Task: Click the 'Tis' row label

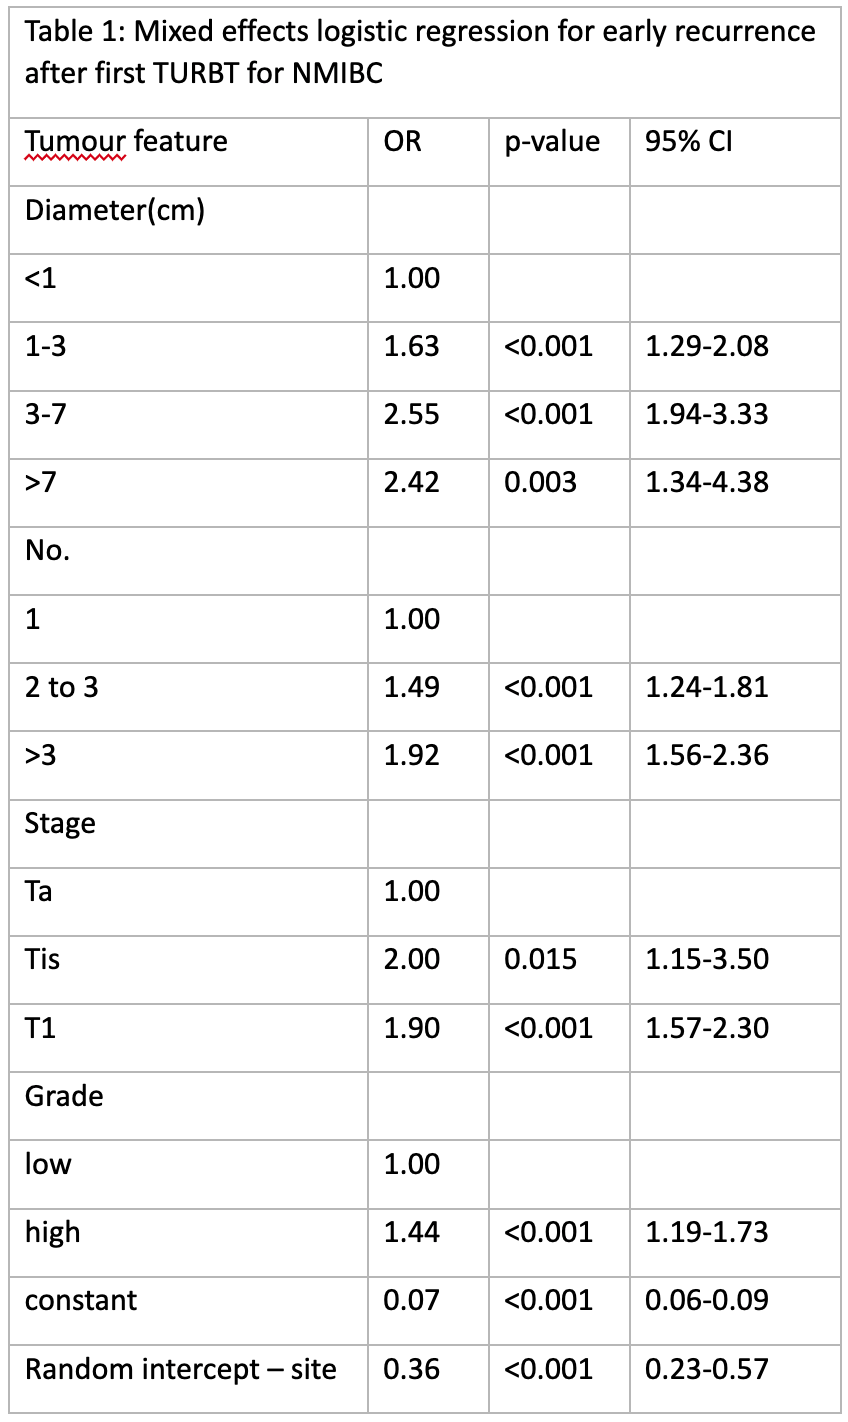Action: (x=43, y=959)
